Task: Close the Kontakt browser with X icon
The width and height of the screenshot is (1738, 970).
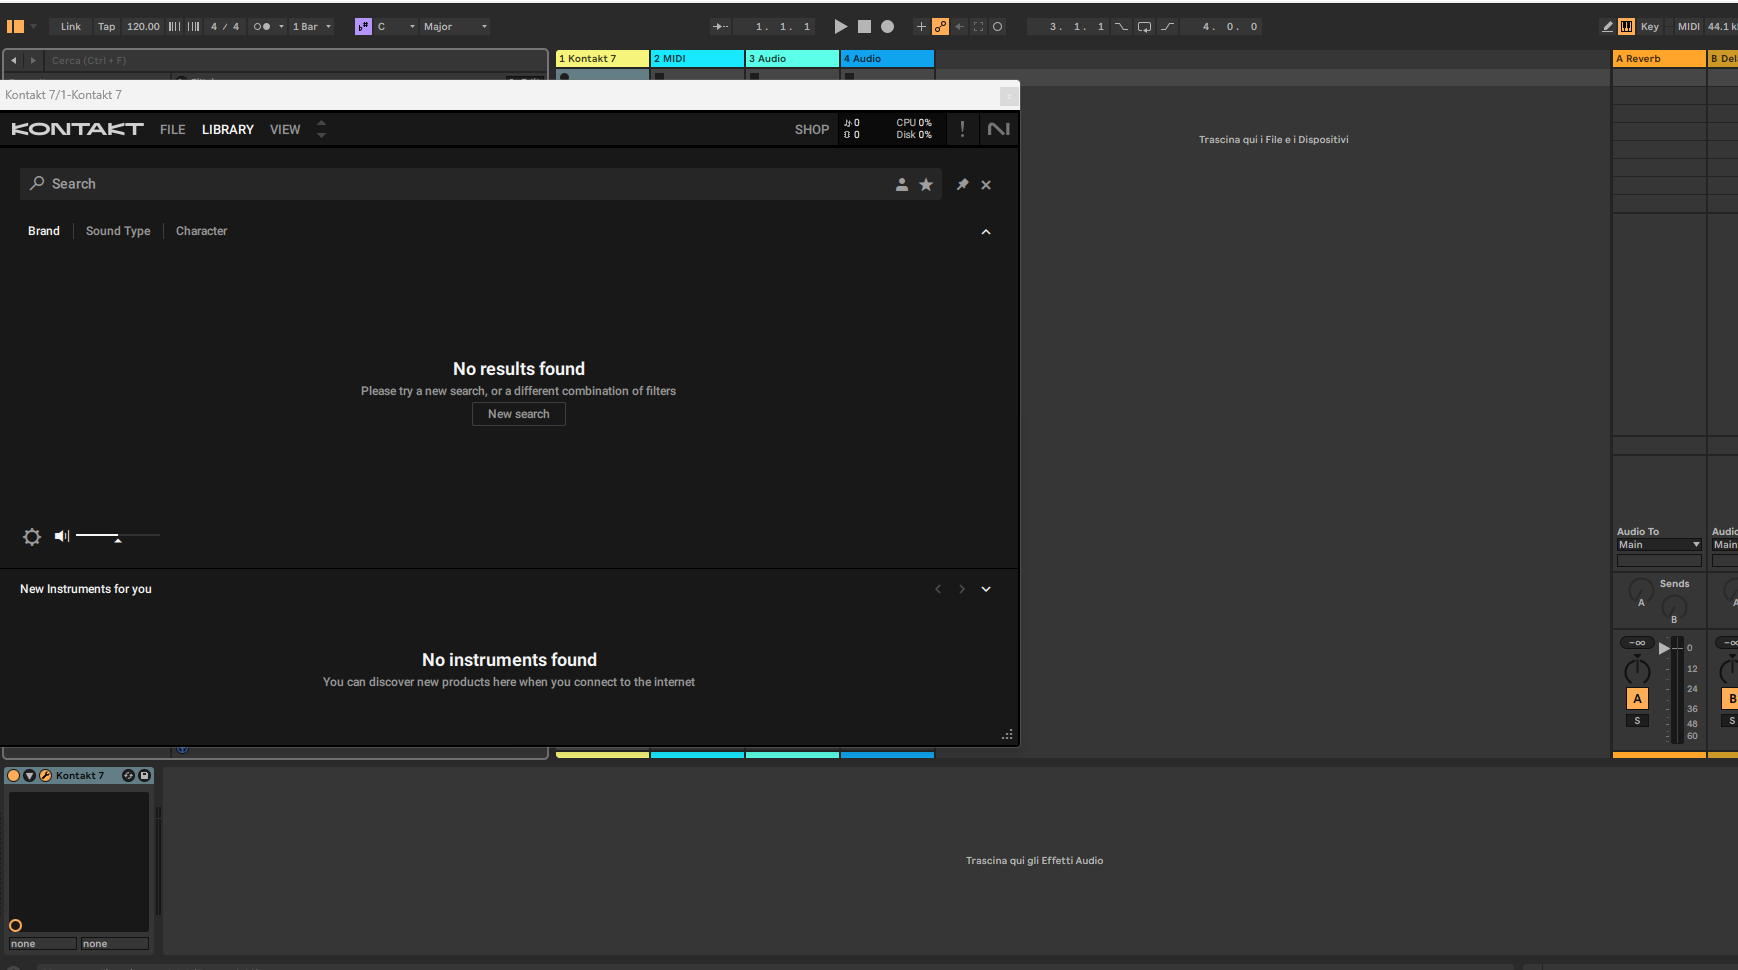Action: click(x=986, y=185)
